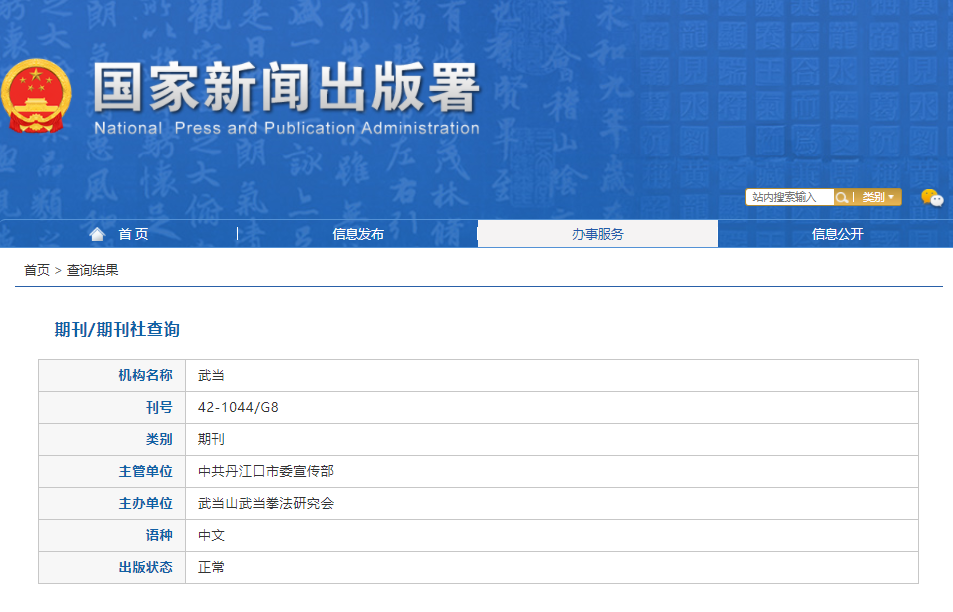Click the 查询结果 breadcrumb text
Image resolution: width=953 pixels, height=612 pixels.
(93, 270)
